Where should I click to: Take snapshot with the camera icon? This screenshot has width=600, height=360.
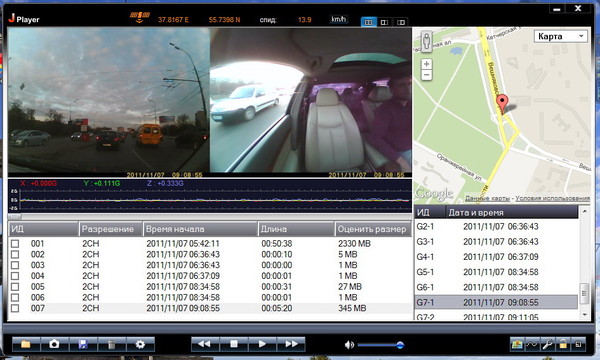pos(54,344)
